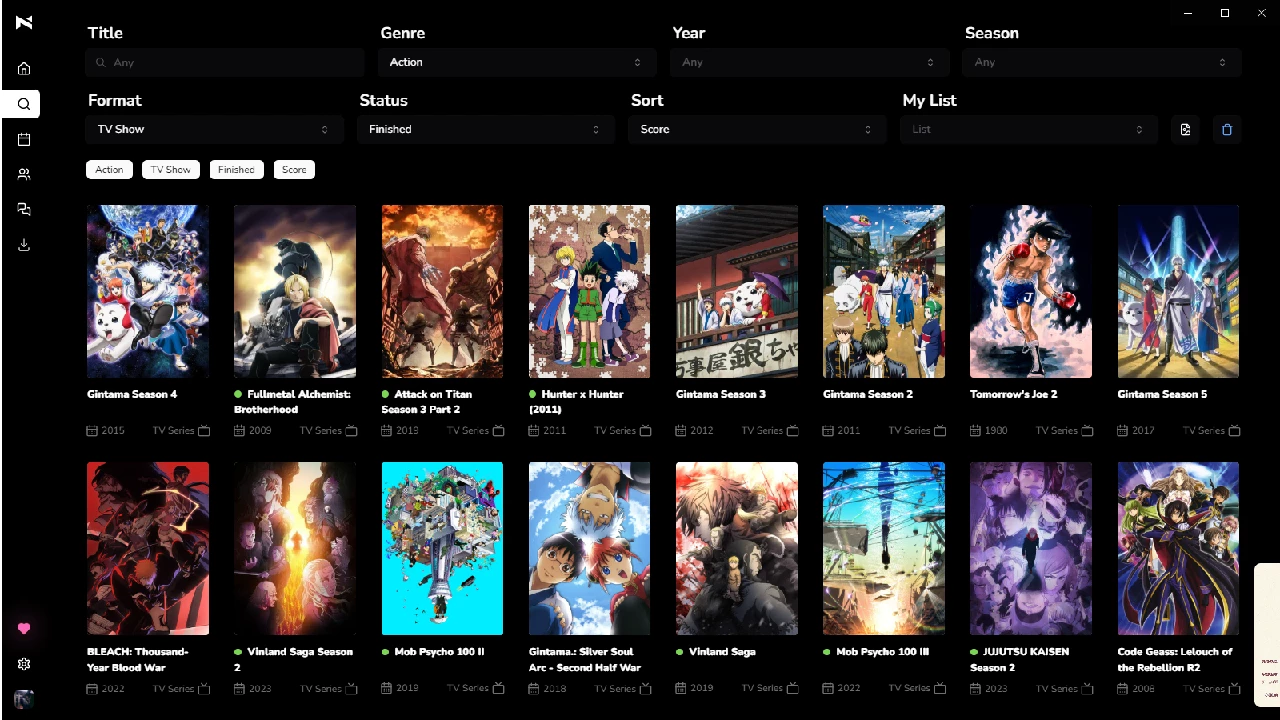Open the users/social icon in sidebar
1280x720 pixels.
click(x=24, y=174)
